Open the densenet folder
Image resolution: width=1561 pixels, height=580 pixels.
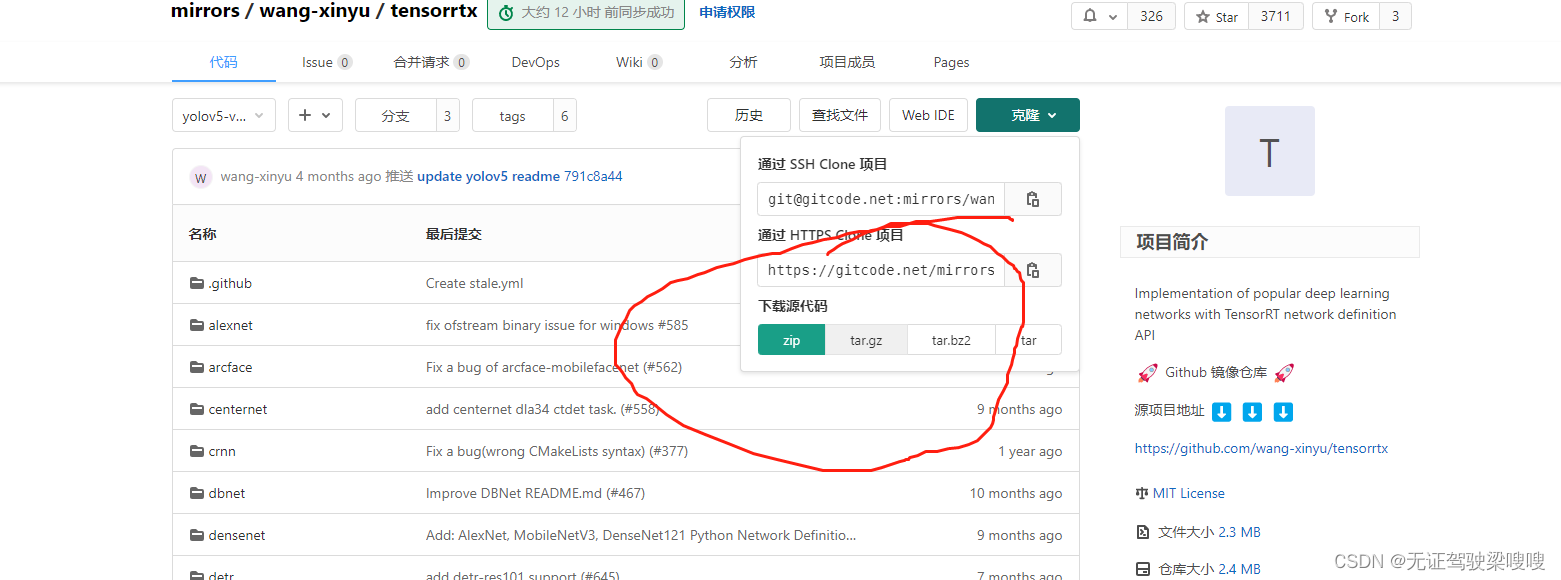(237, 535)
